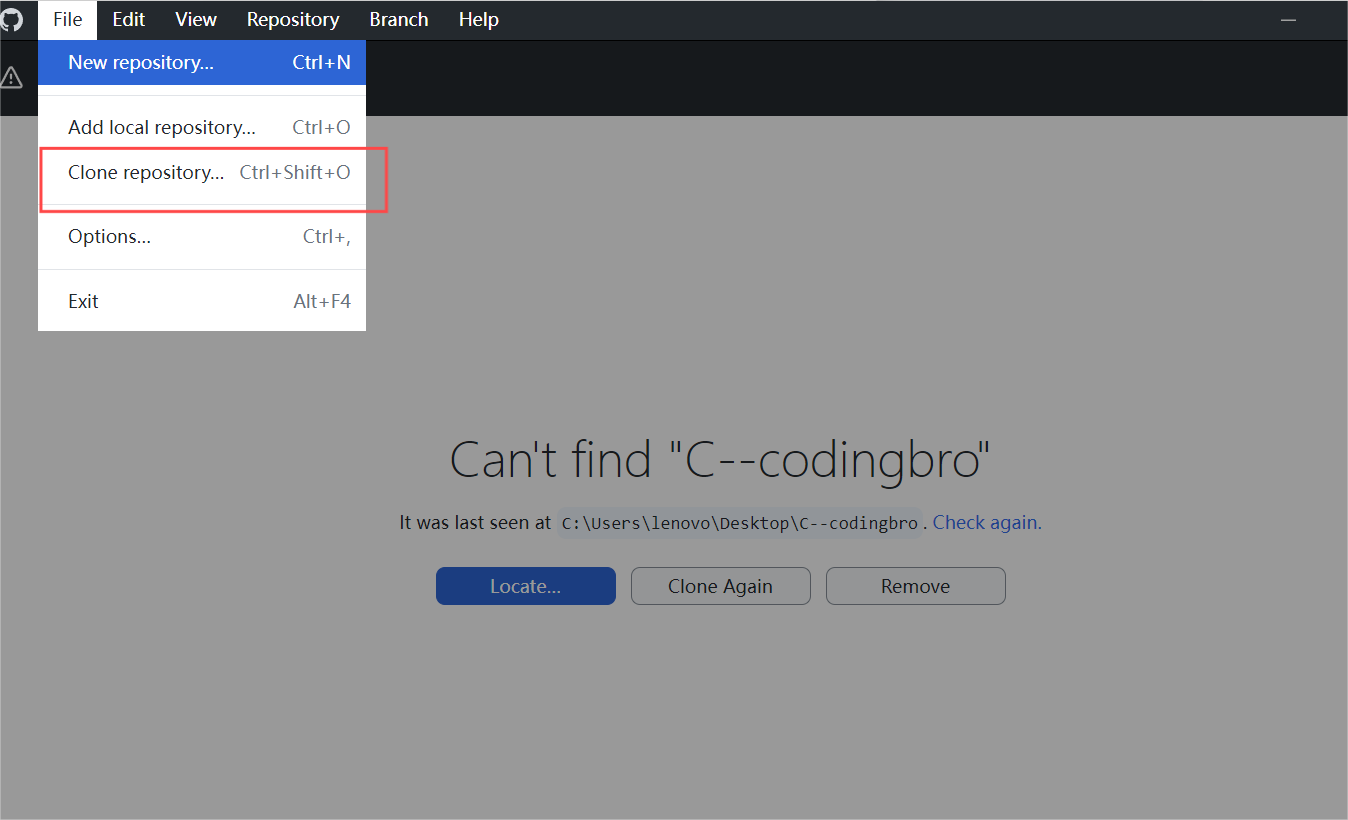This screenshot has width=1348, height=820.
Task: Choose Exit in the File menu
Action: point(202,301)
